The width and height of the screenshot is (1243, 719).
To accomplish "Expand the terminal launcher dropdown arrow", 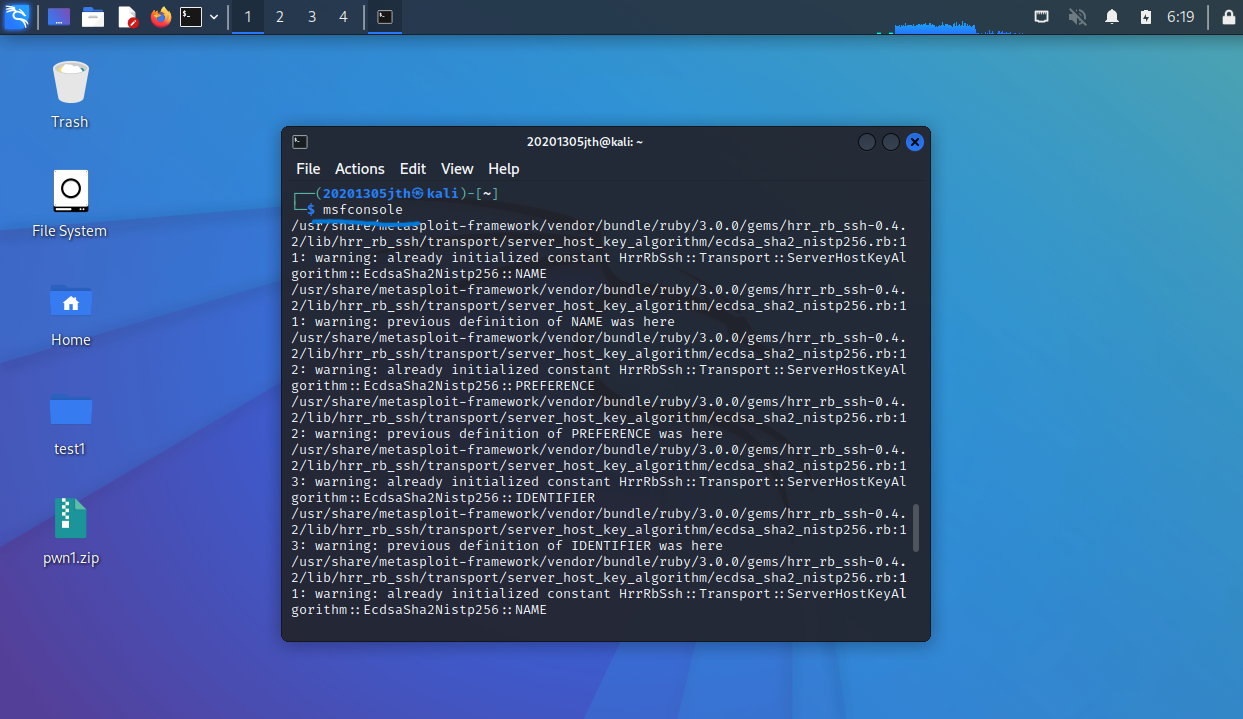I will click(214, 17).
